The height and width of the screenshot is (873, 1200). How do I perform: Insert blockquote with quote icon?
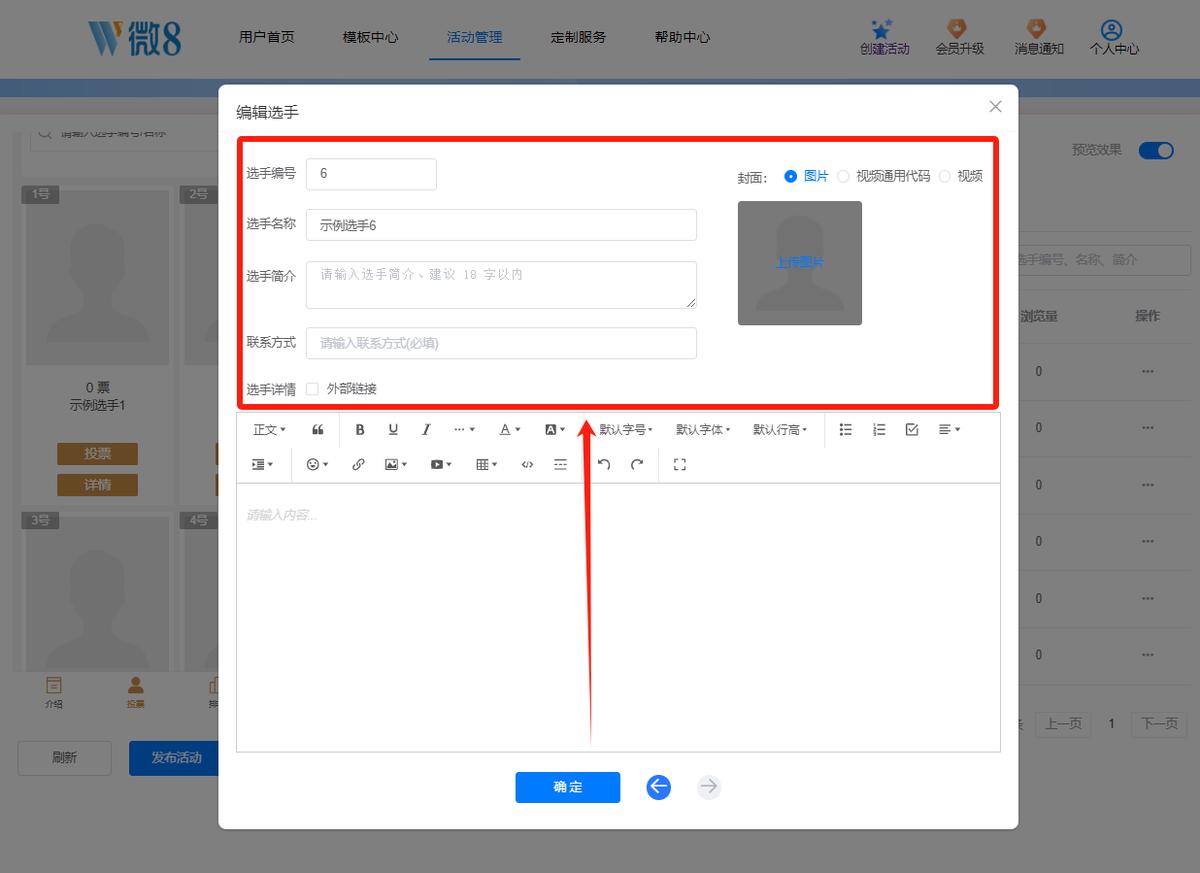[x=318, y=429]
